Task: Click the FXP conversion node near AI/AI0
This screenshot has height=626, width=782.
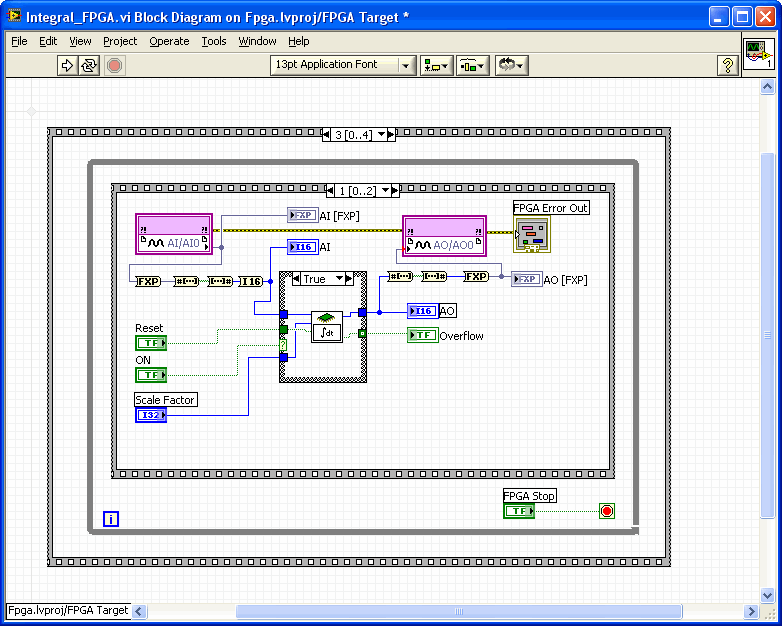Action: 148,281
